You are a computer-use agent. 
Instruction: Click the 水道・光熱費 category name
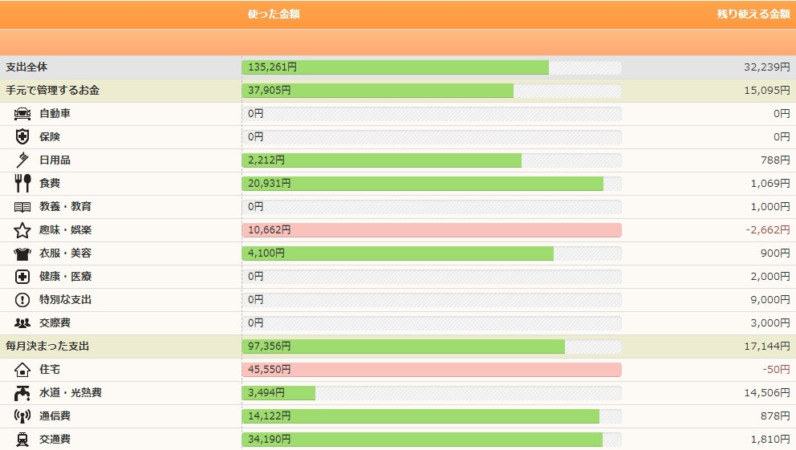(x=71, y=393)
